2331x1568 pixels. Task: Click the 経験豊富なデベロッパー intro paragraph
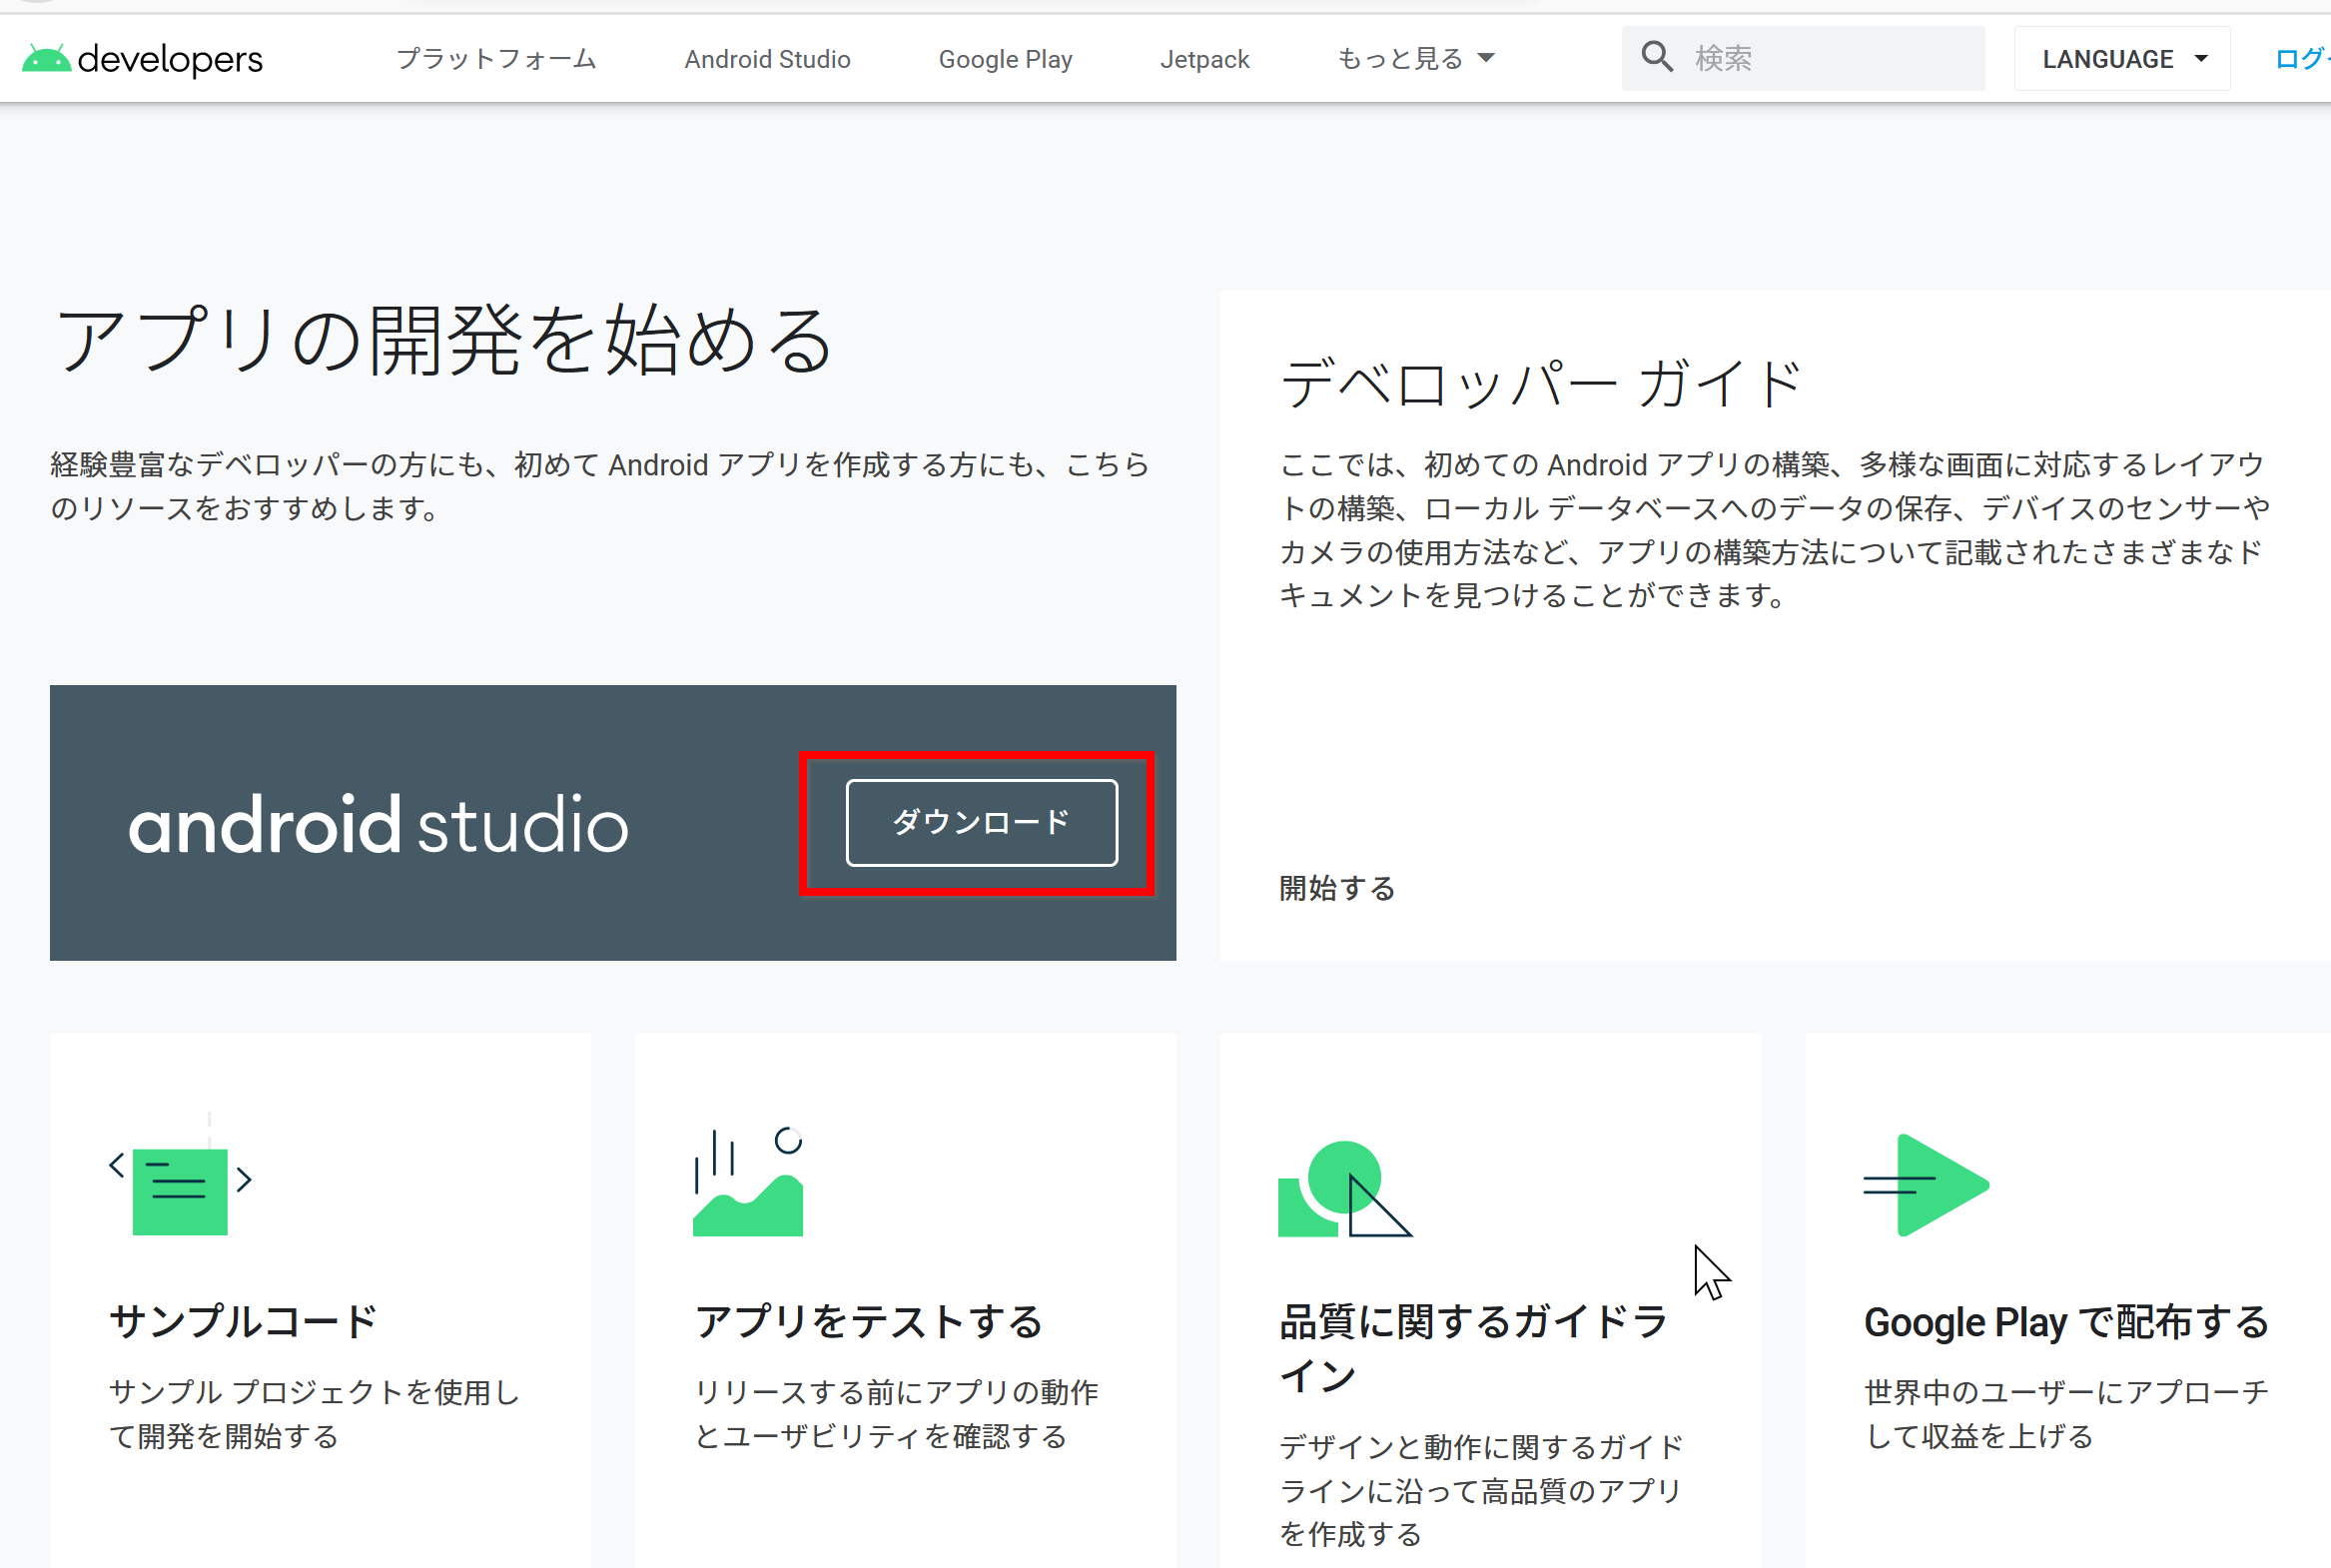600,486
